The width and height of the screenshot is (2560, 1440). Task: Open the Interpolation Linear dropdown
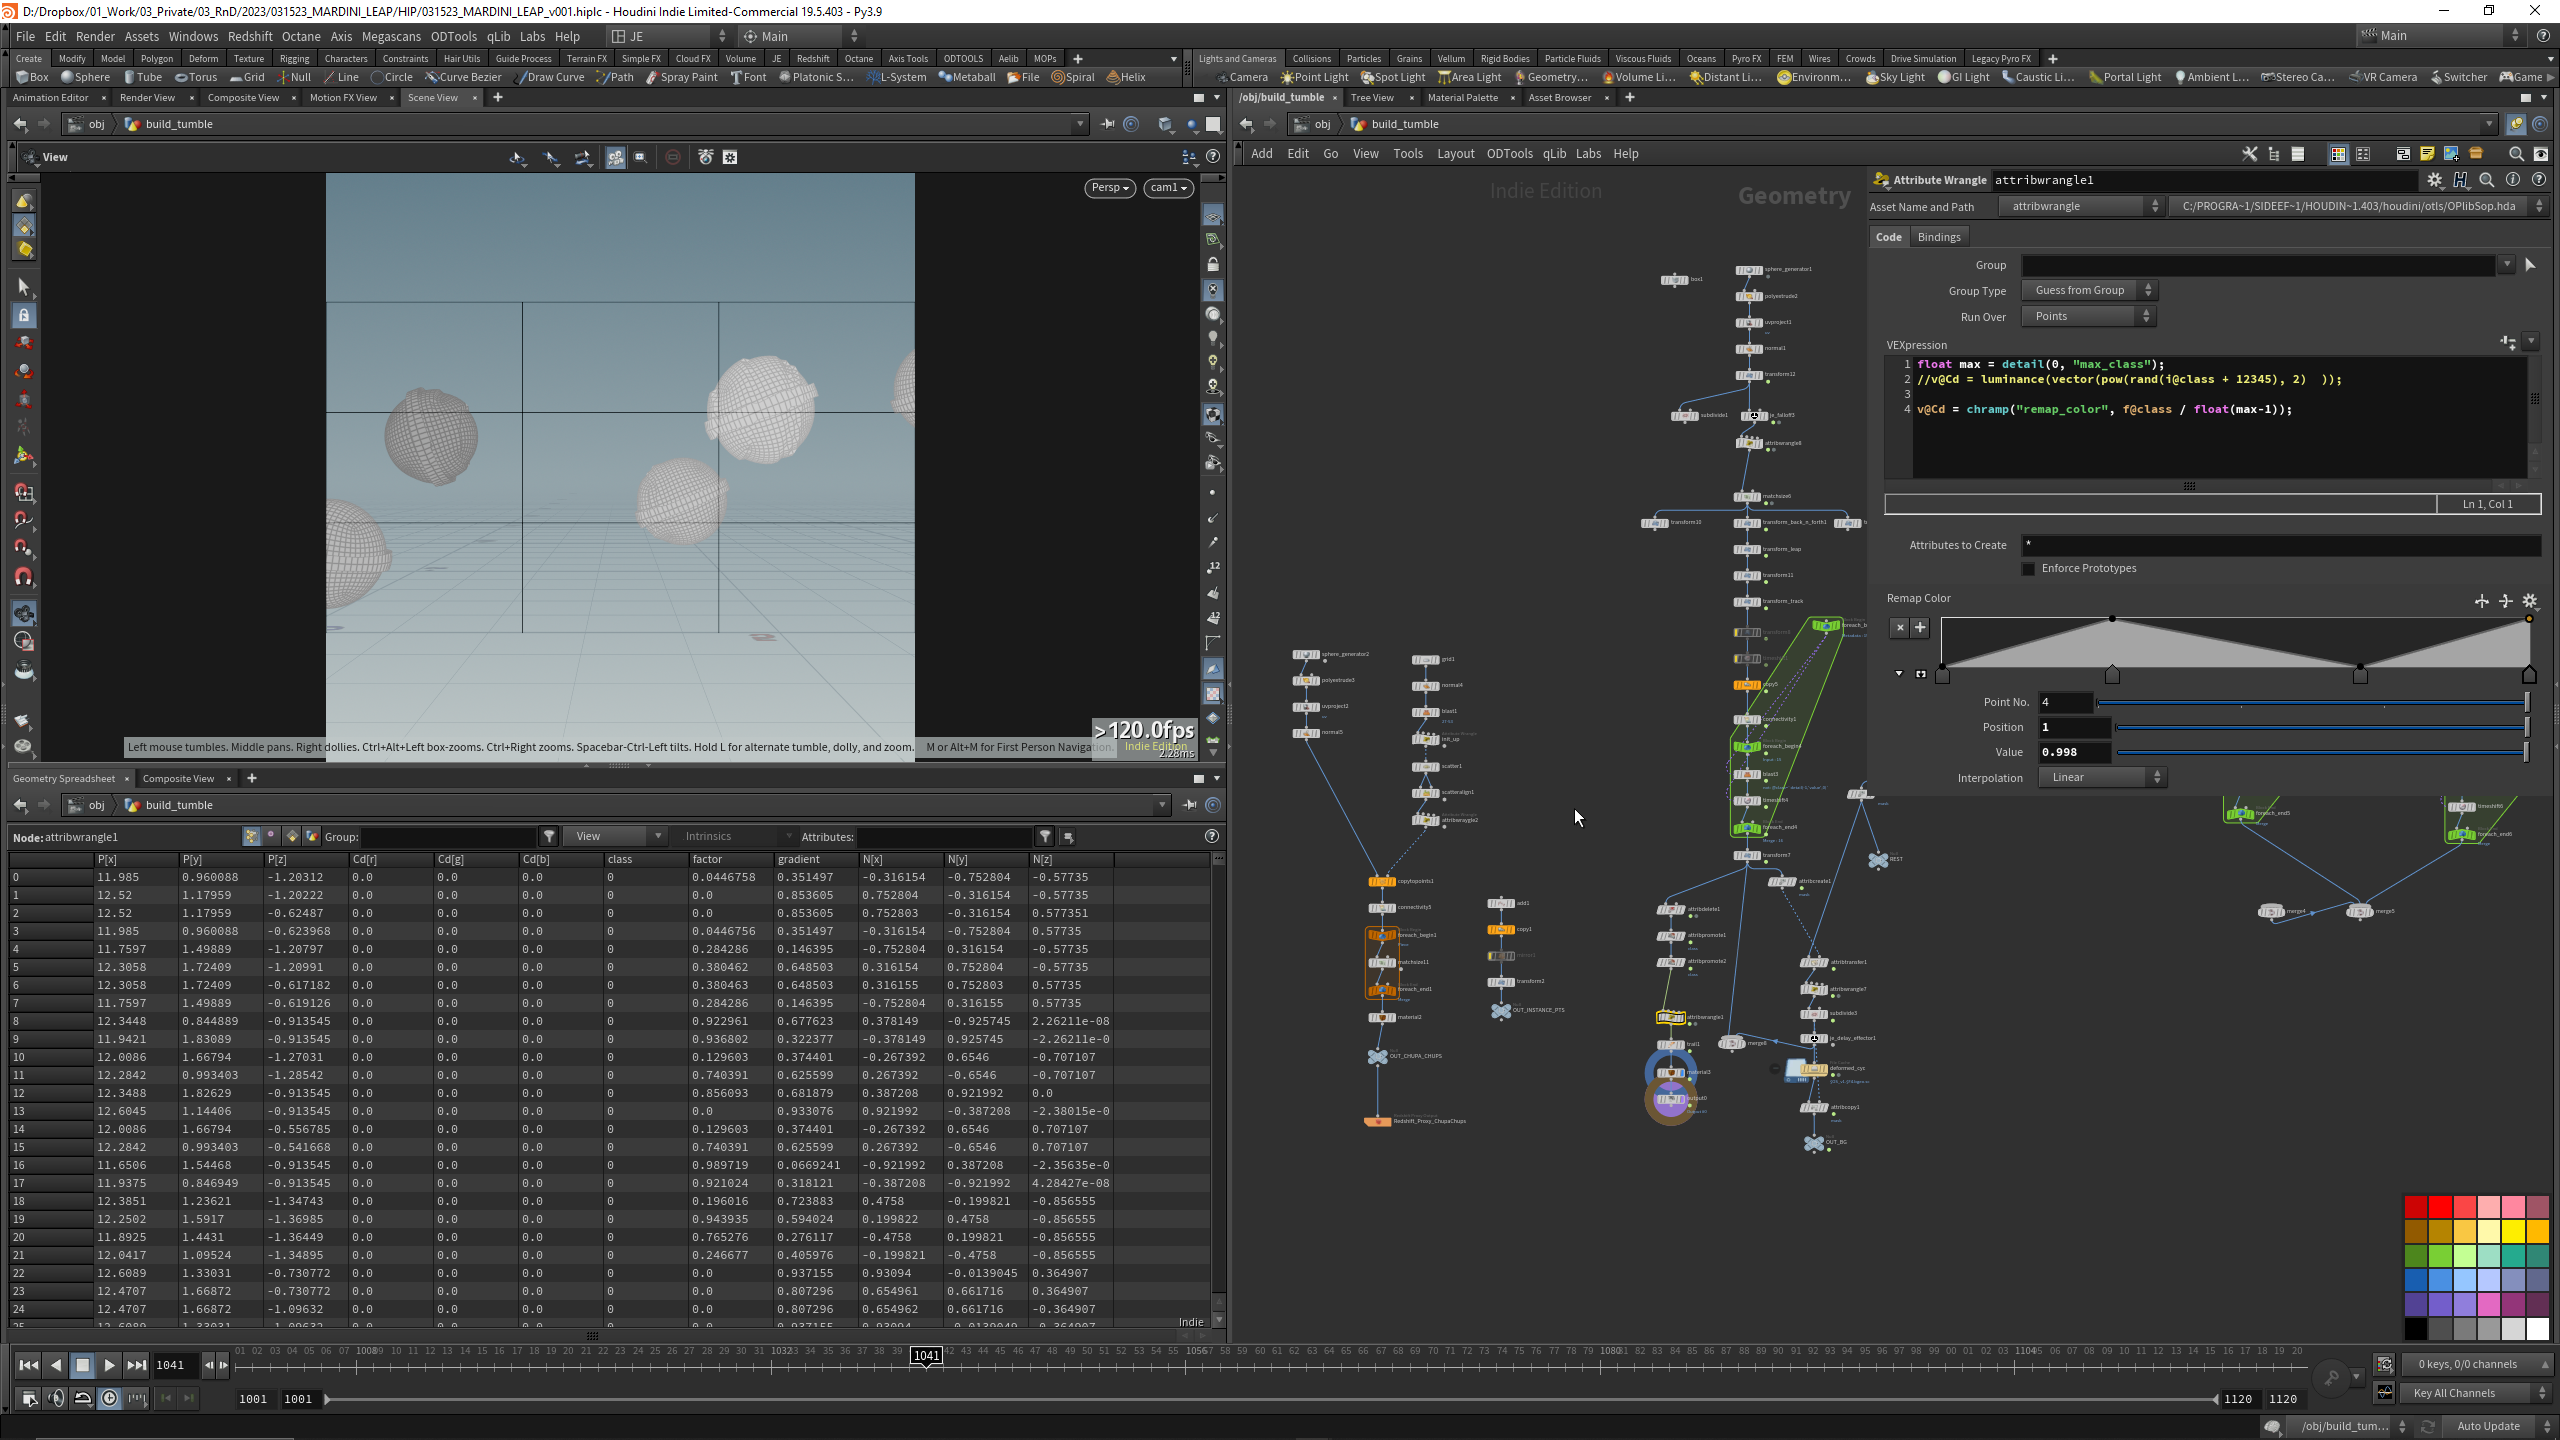[x=2102, y=777]
